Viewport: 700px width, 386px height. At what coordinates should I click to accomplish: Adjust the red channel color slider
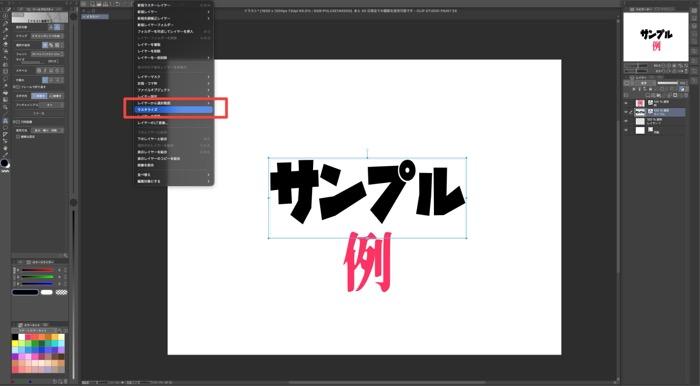pyautogui.click(x=38, y=270)
